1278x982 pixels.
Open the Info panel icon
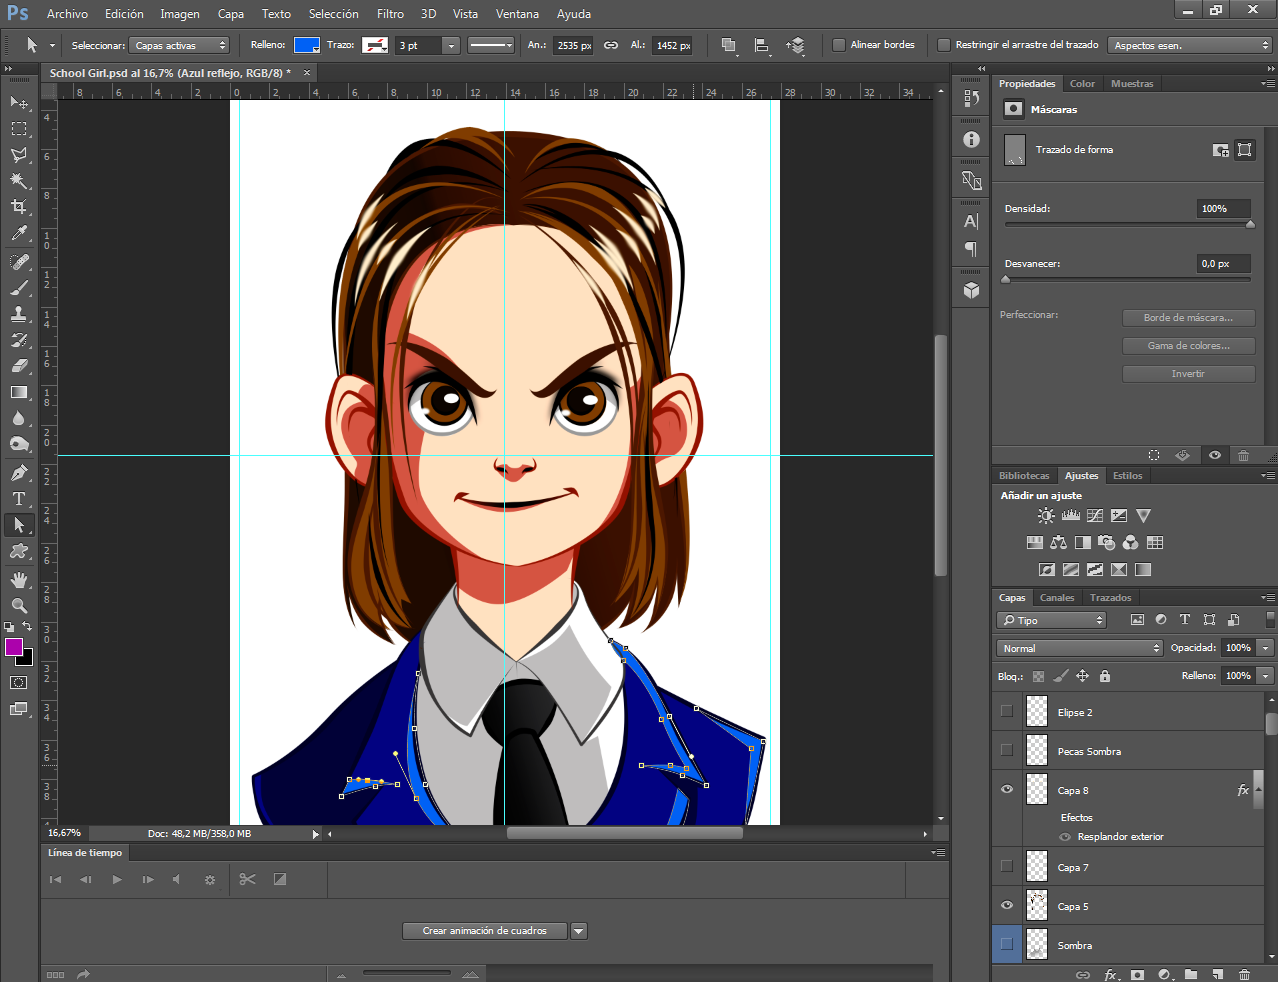[971, 140]
